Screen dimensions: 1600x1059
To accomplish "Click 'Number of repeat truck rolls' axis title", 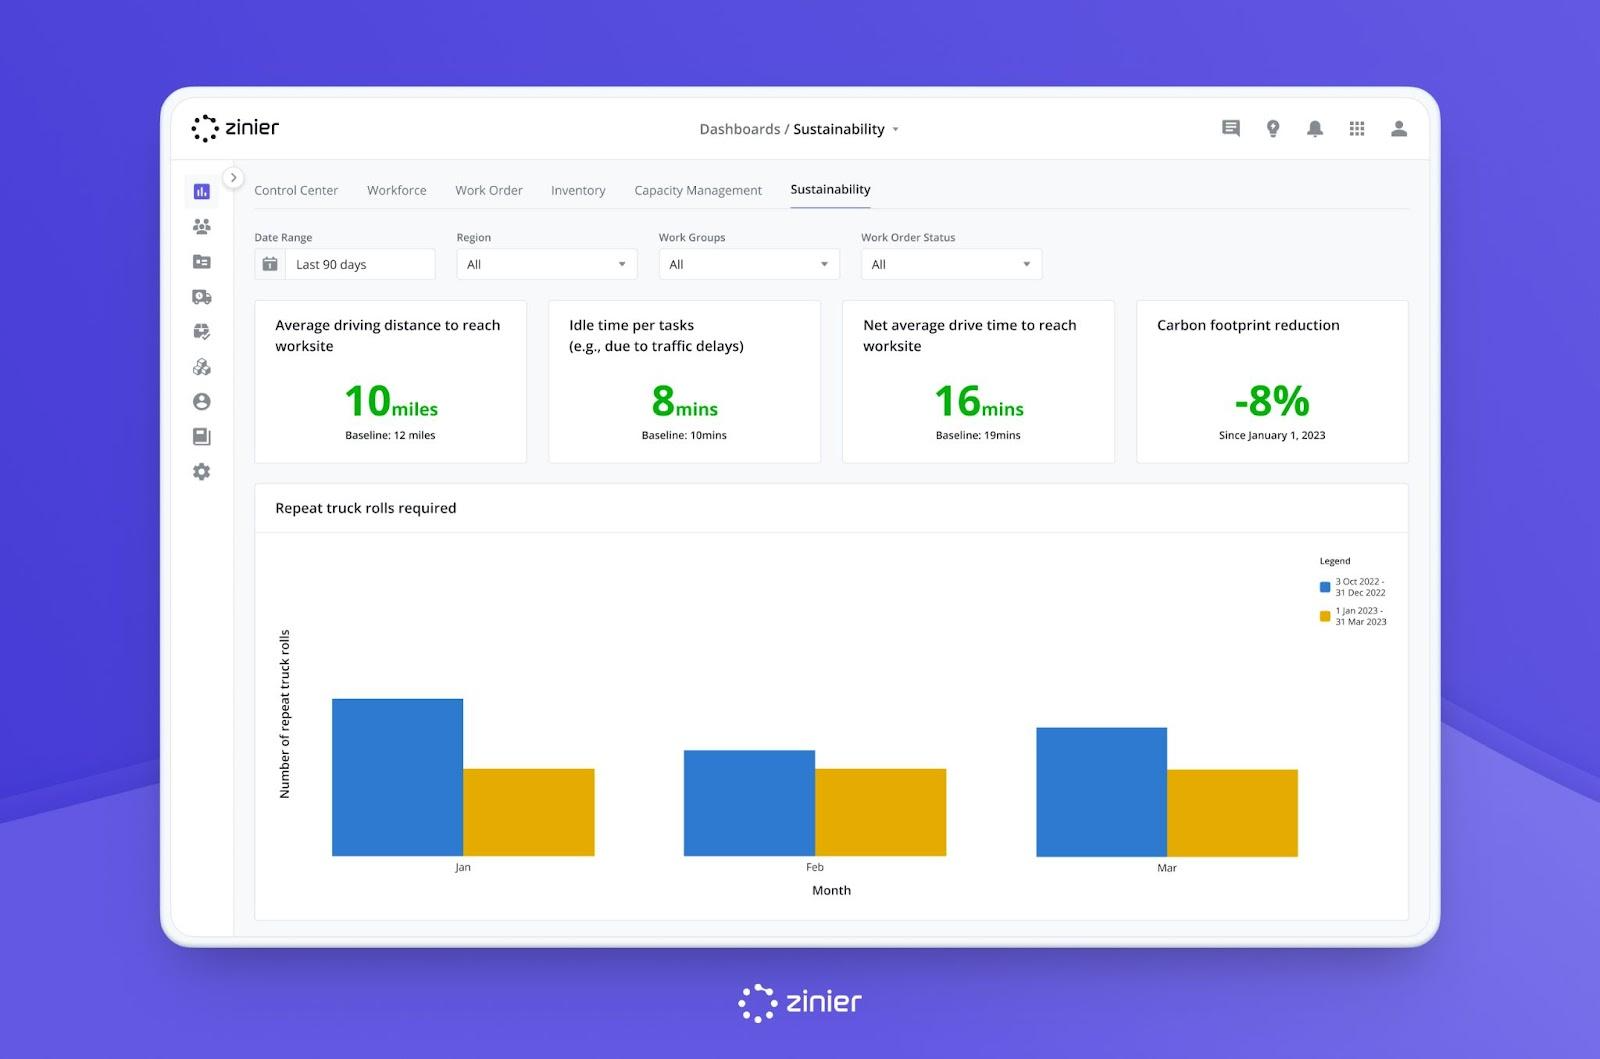I will pos(285,714).
